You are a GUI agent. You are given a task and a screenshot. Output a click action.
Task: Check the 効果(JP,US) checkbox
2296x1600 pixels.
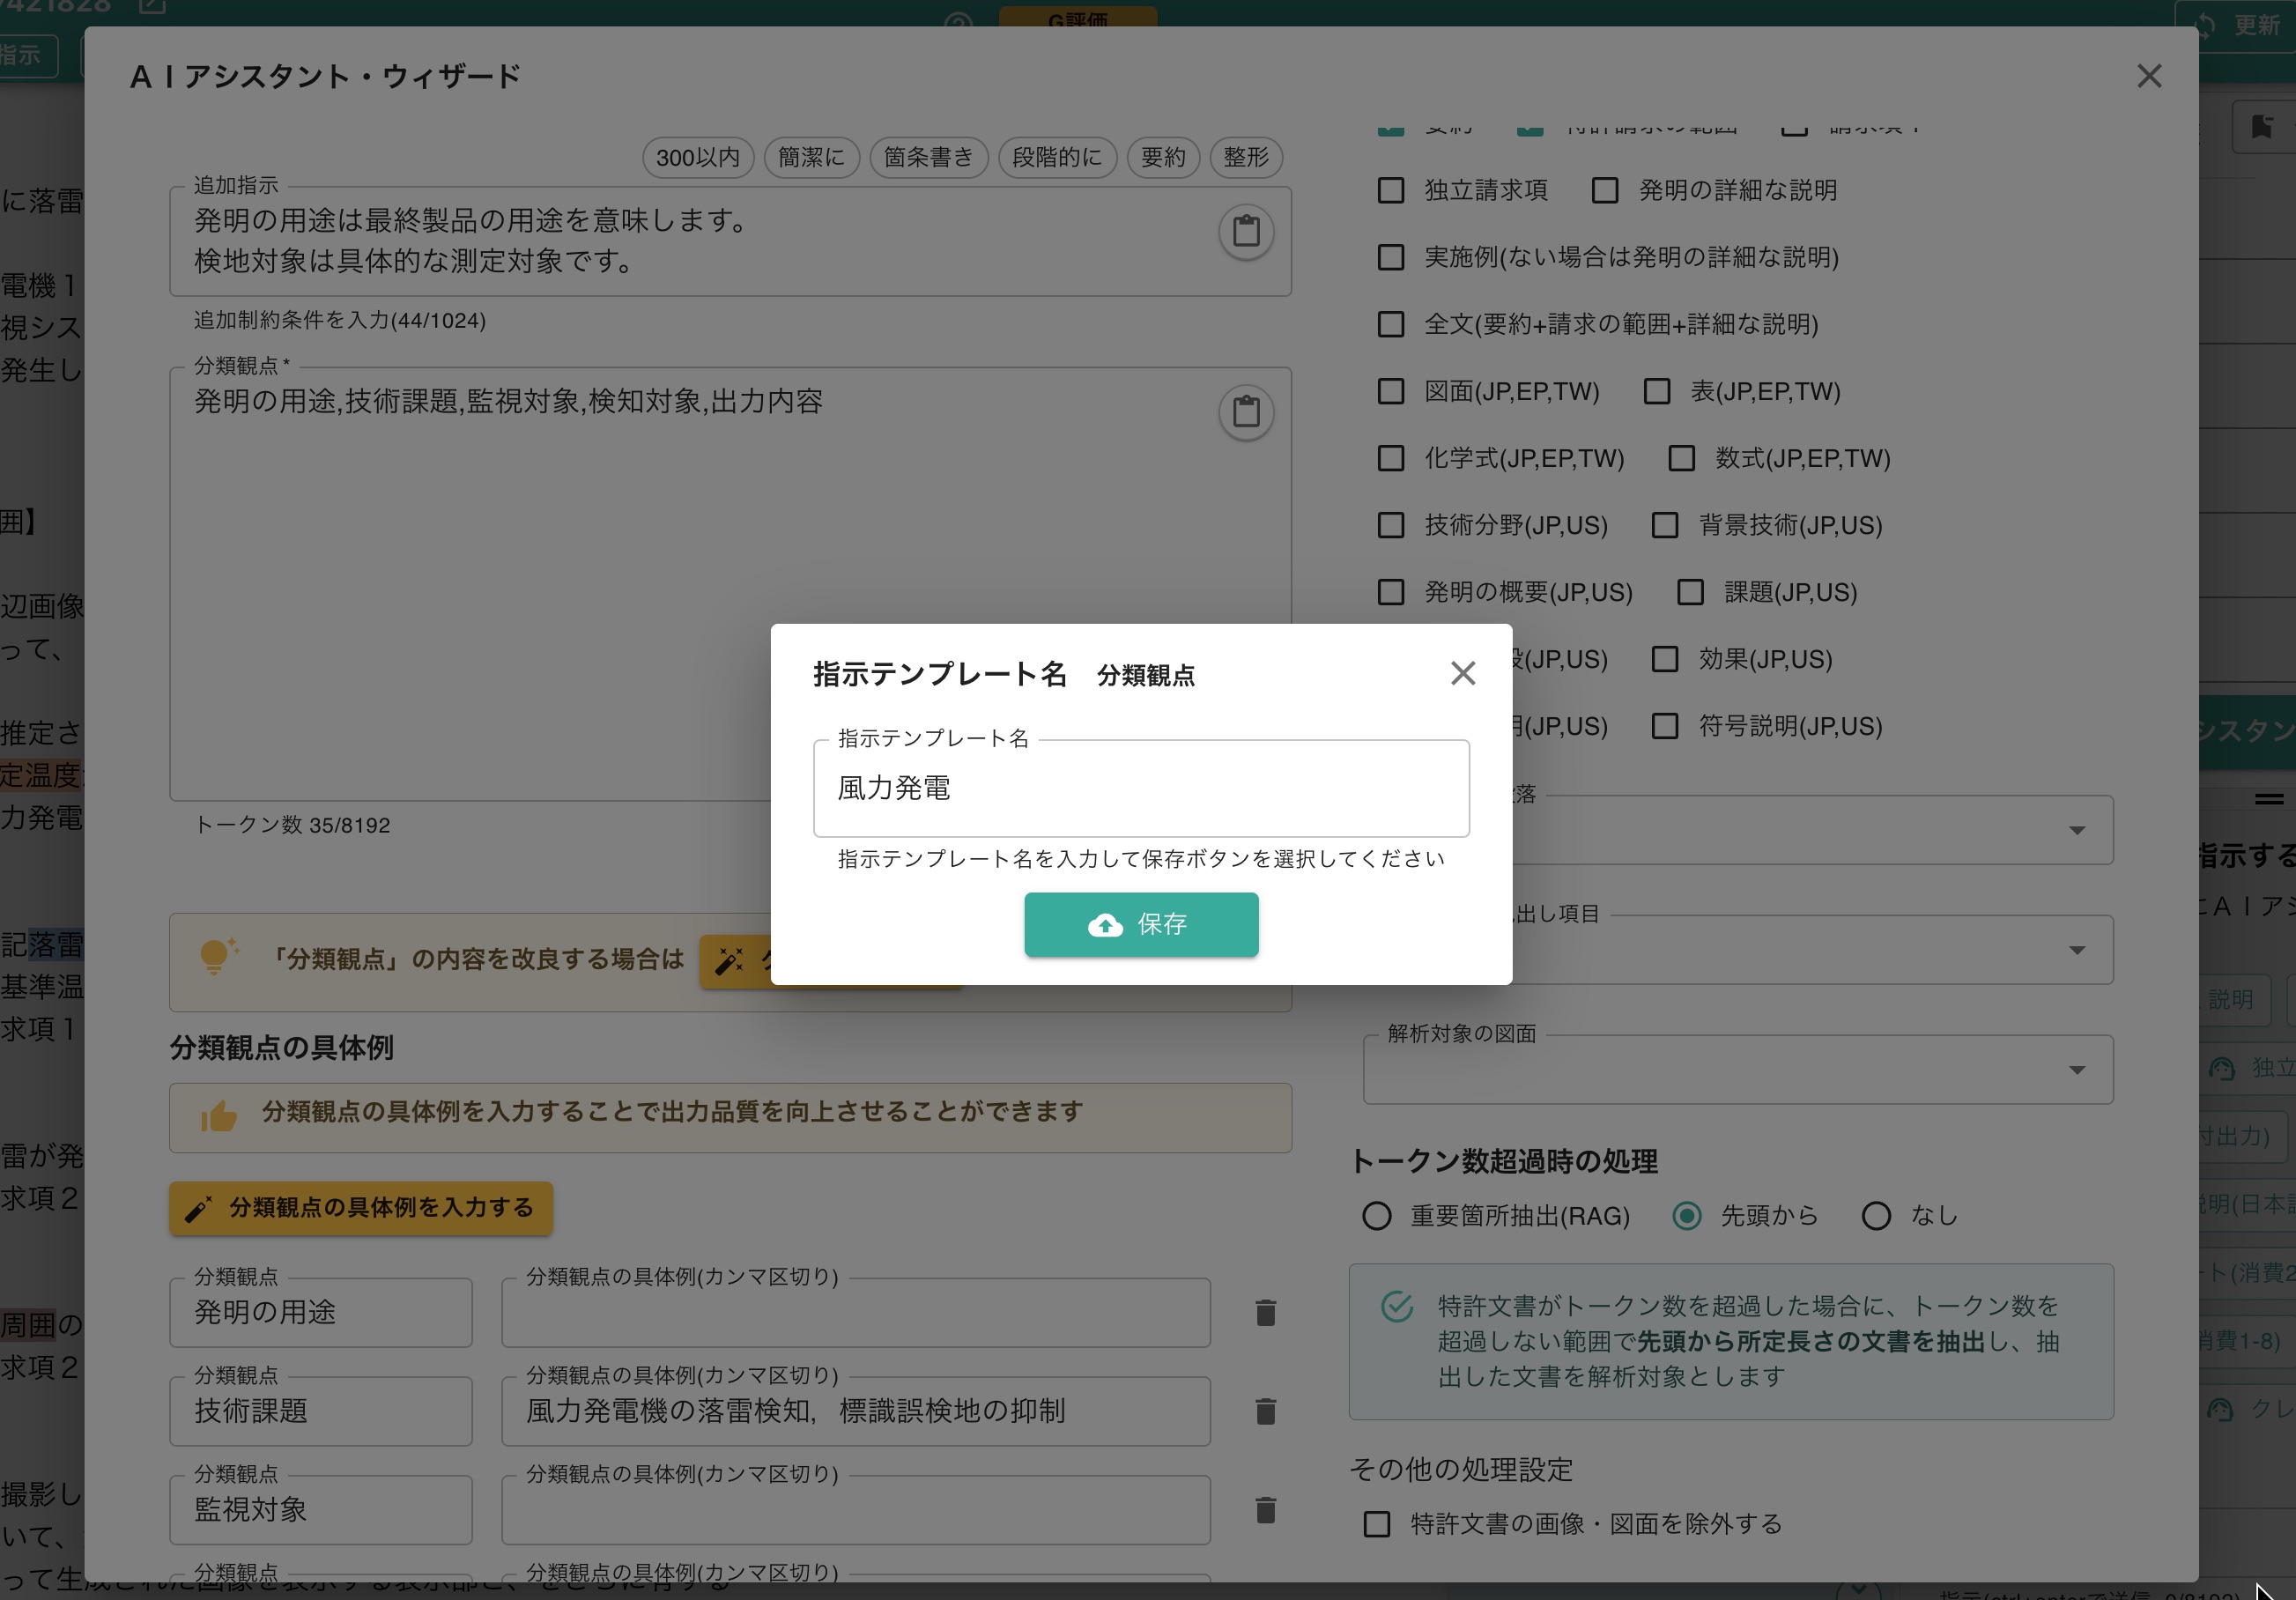(1665, 659)
